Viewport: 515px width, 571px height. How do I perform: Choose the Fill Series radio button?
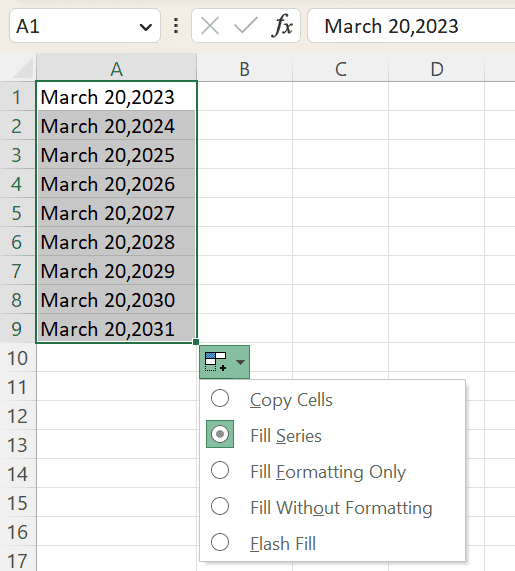[x=220, y=434]
